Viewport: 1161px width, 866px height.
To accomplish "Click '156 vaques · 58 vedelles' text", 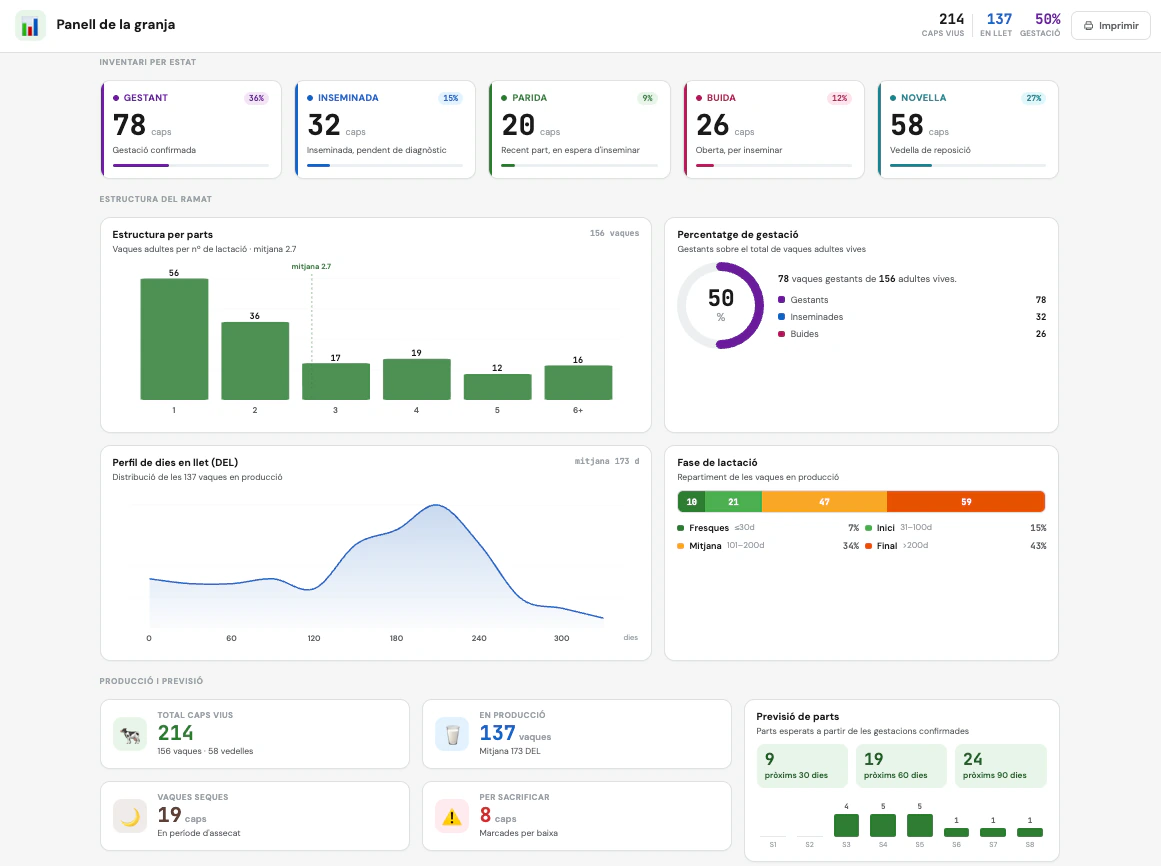I will [x=205, y=751].
